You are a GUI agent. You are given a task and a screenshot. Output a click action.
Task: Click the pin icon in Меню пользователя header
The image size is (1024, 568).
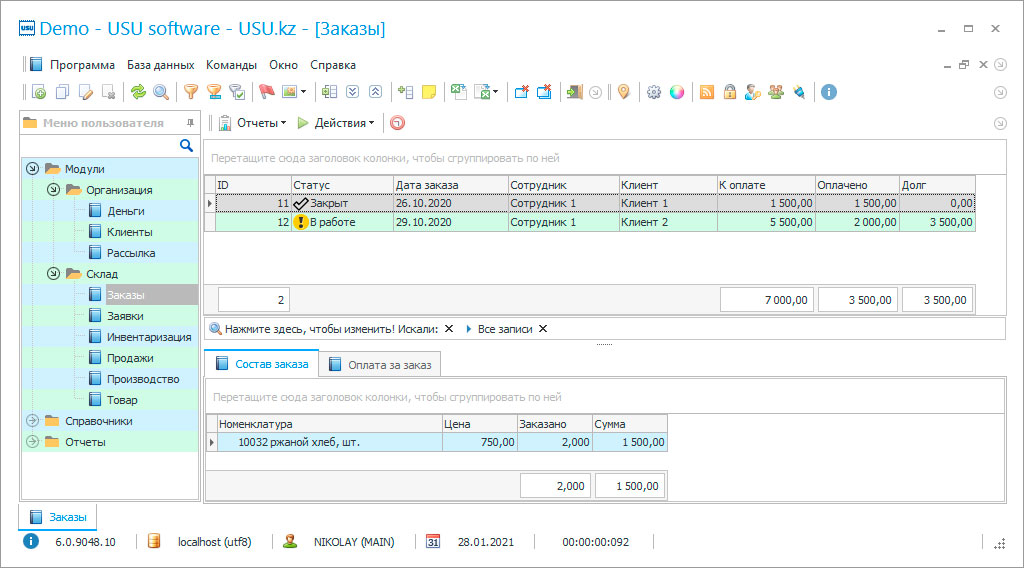click(x=190, y=123)
